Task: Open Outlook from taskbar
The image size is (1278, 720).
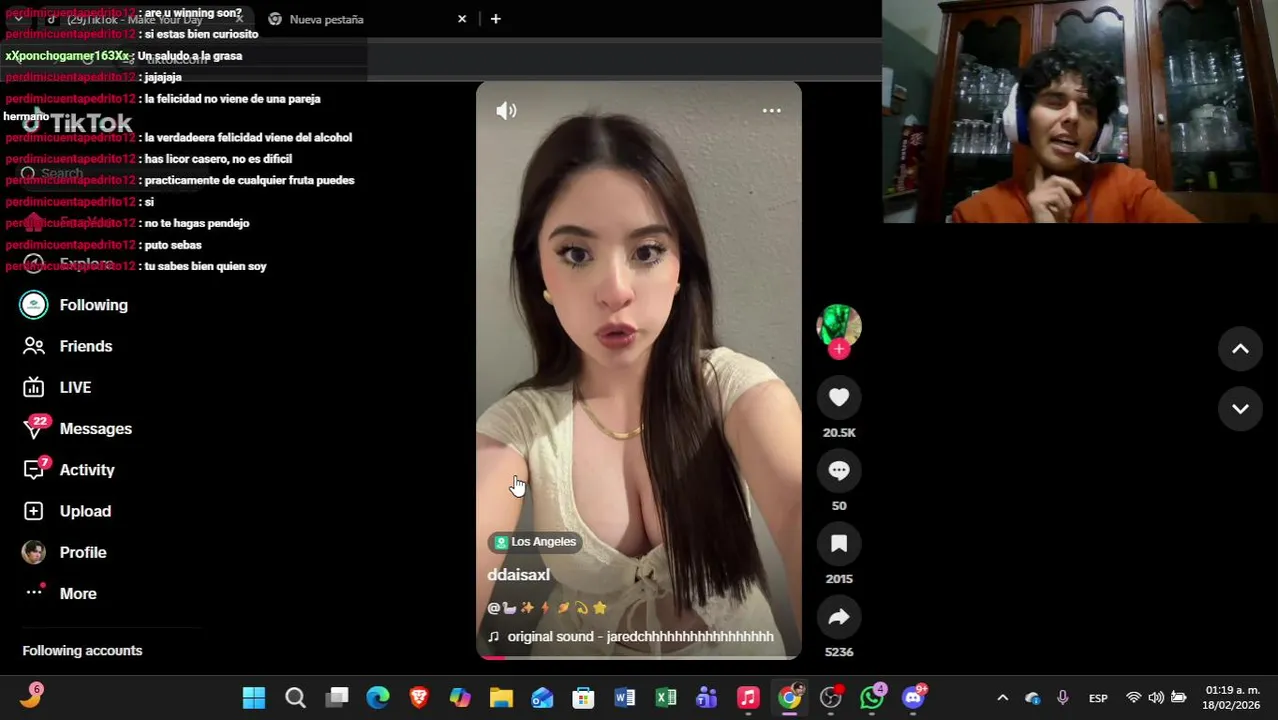Action: [542, 698]
